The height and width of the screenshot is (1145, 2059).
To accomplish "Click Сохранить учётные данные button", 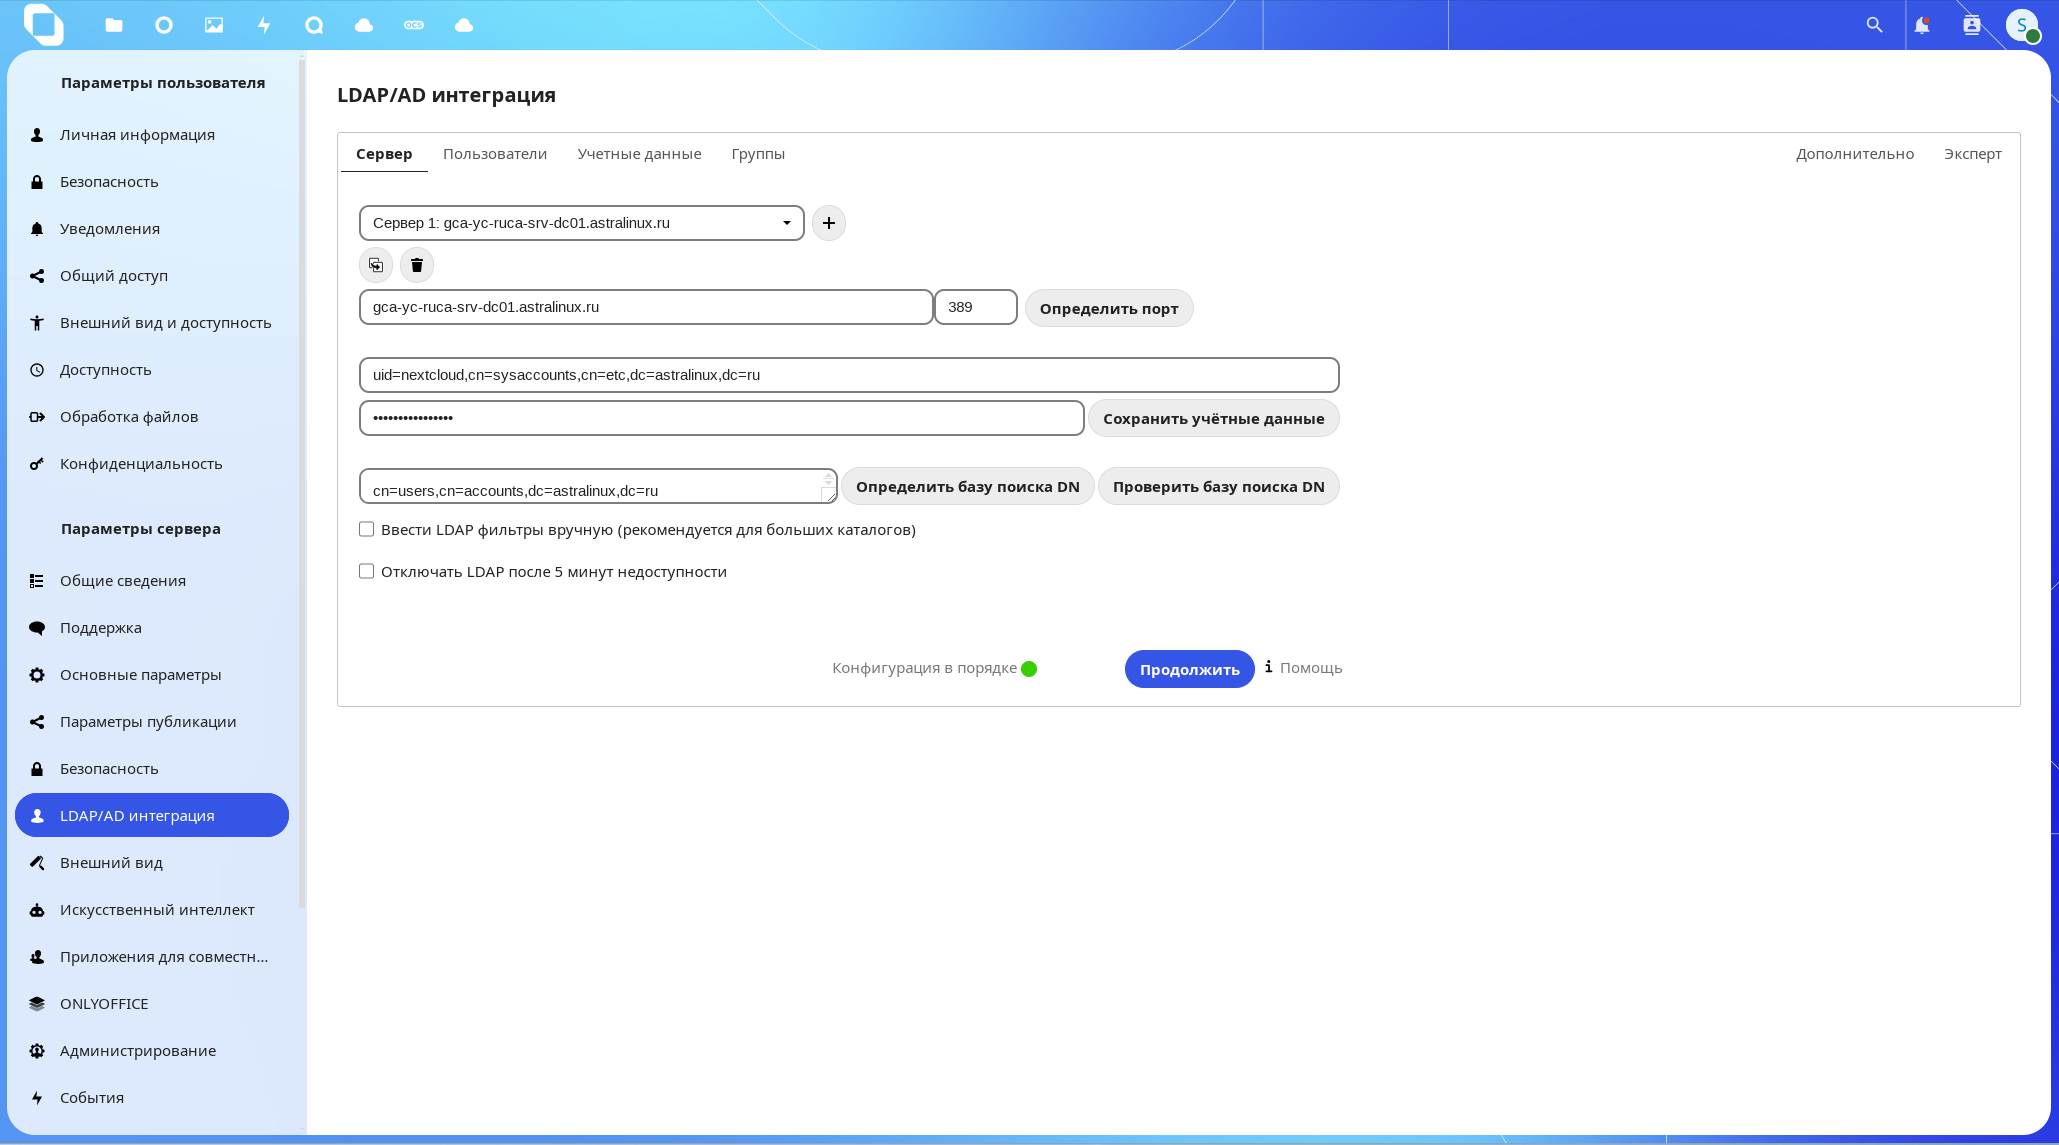I will [x=1214, y=418].
